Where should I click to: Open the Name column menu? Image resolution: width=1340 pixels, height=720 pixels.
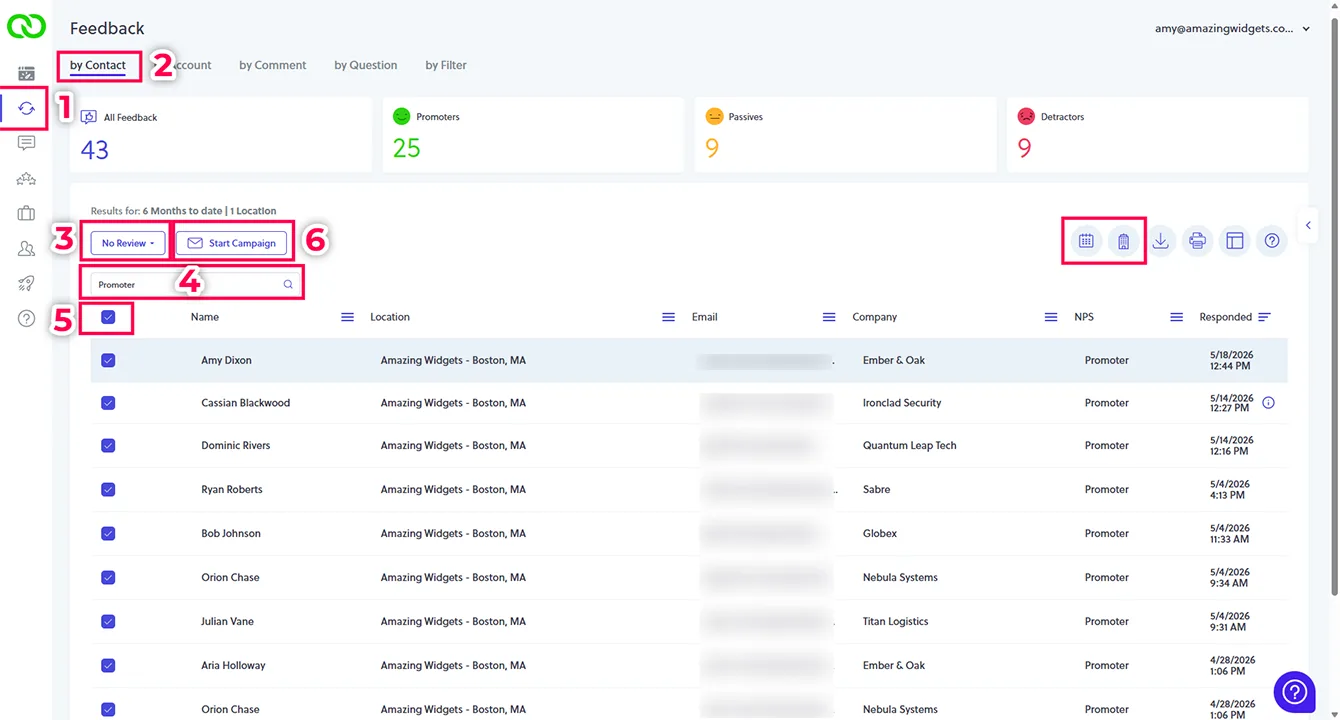pos(347,317)
